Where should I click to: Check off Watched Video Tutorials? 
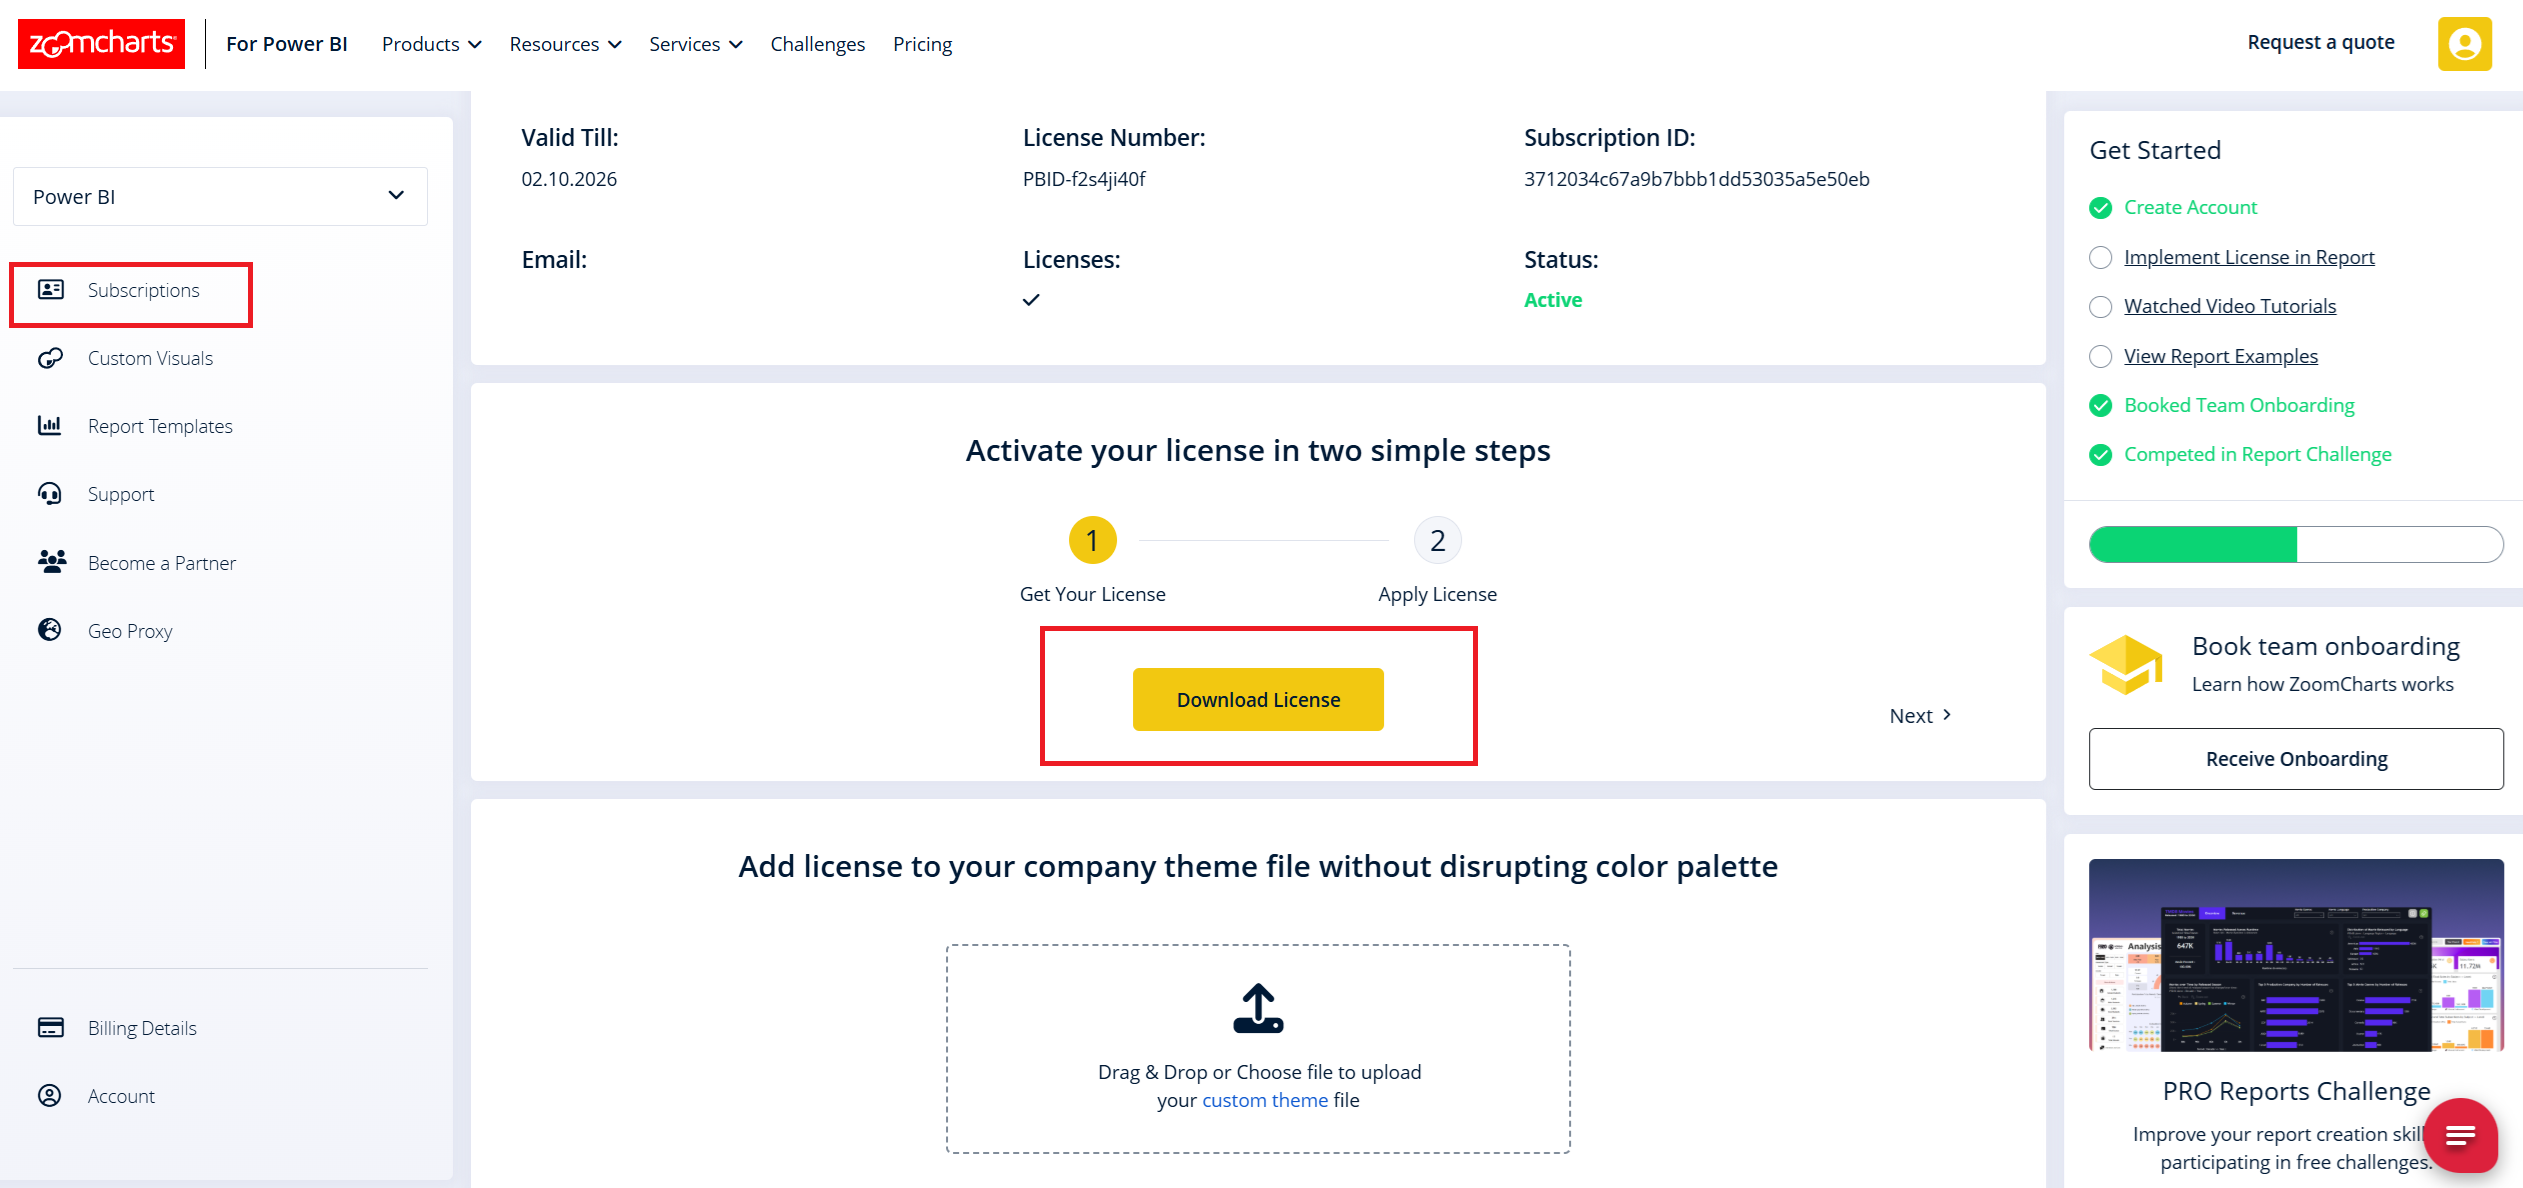[x=2101, y=306]
